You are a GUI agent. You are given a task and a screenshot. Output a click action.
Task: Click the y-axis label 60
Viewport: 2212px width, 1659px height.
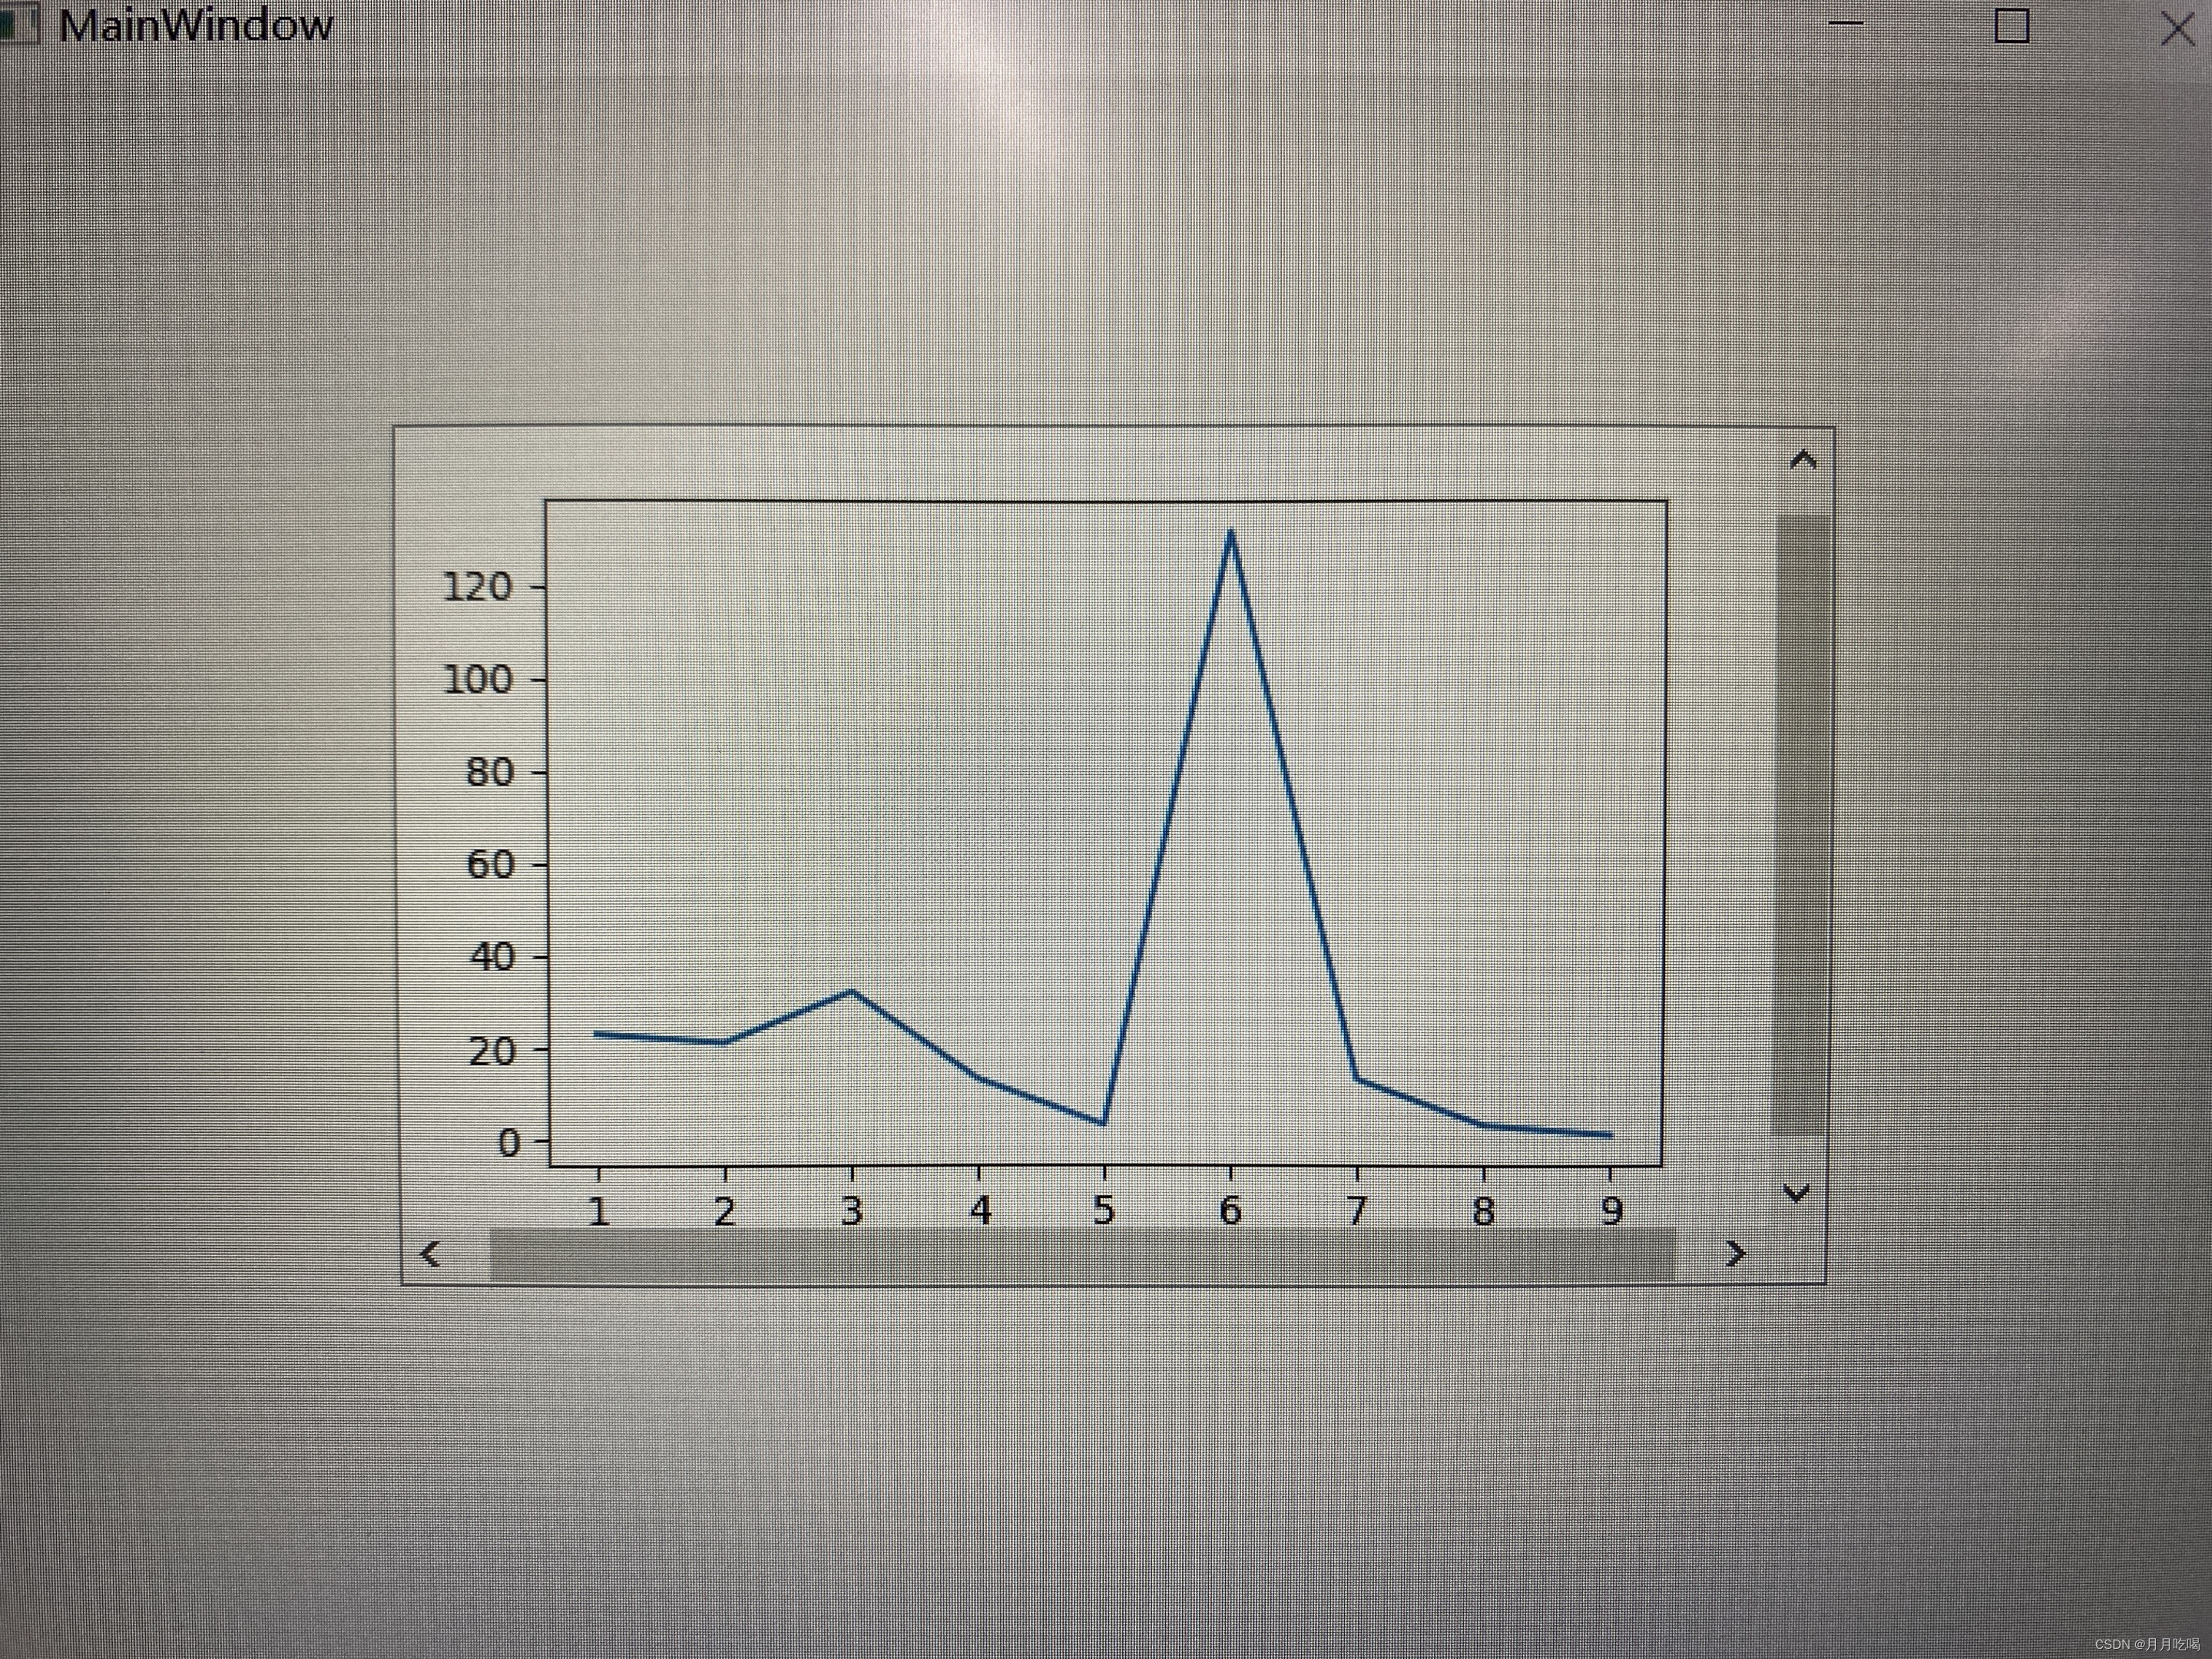click(490, 864)
